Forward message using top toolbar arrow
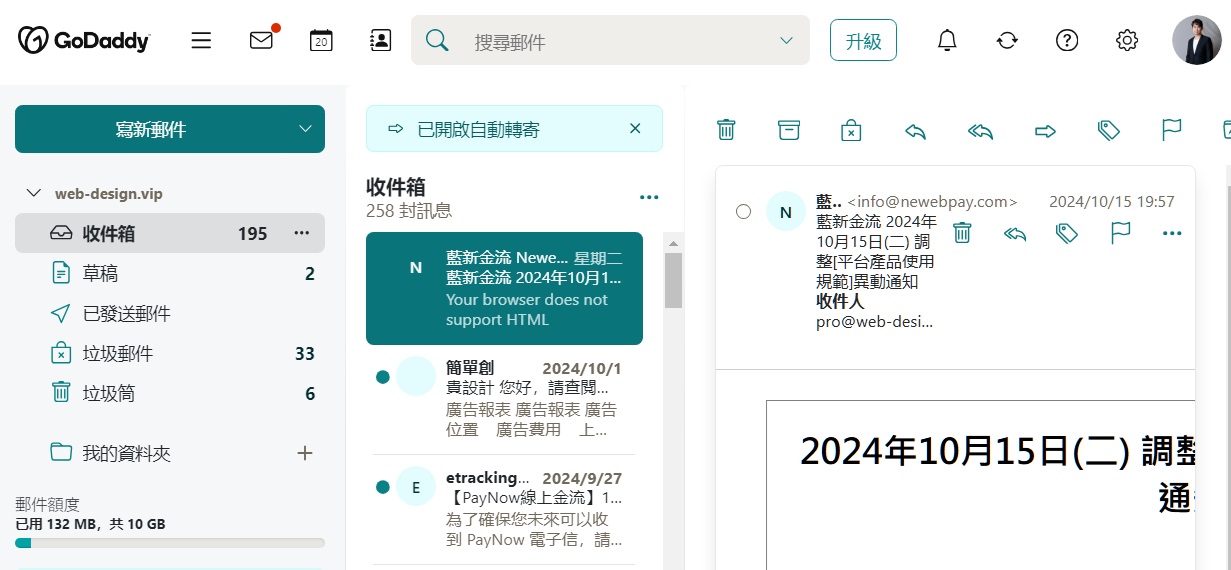The image size is (1231, 570). point(1045,131)
